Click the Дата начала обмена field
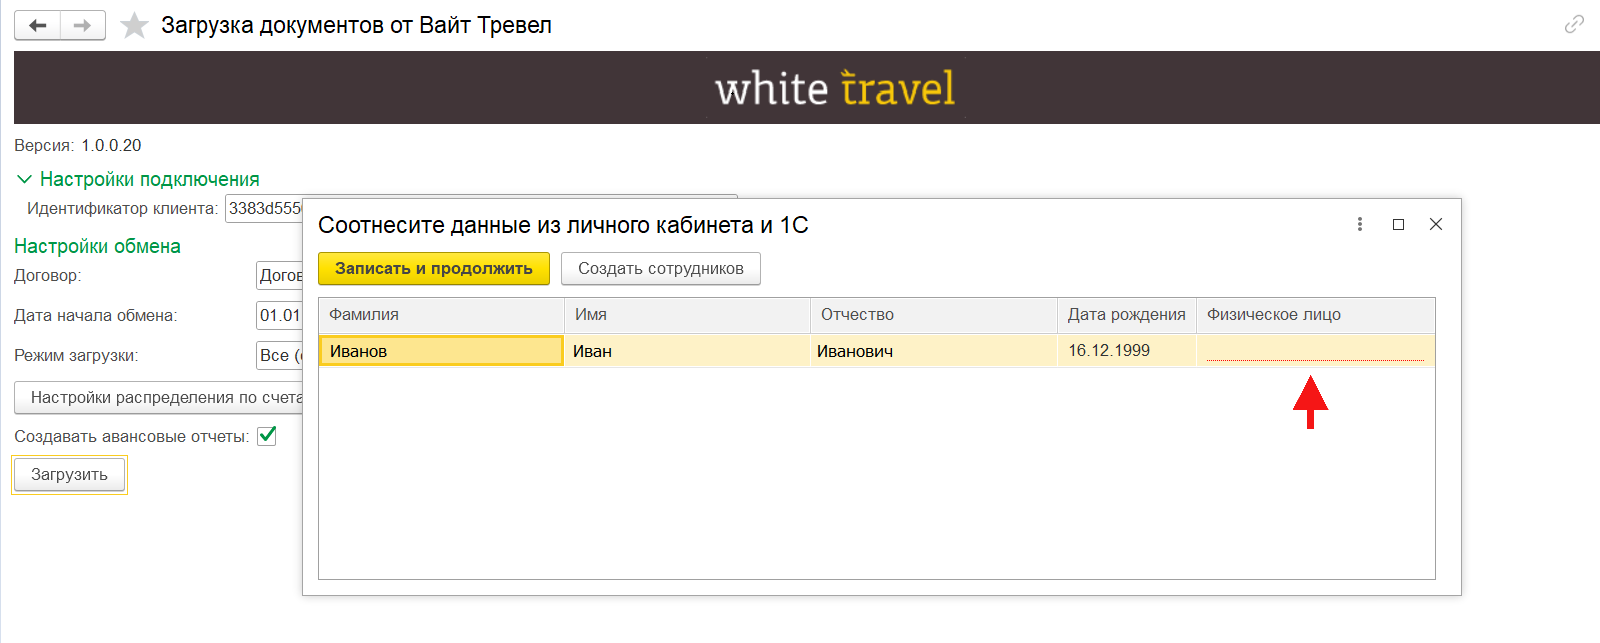 pos(280,315)
